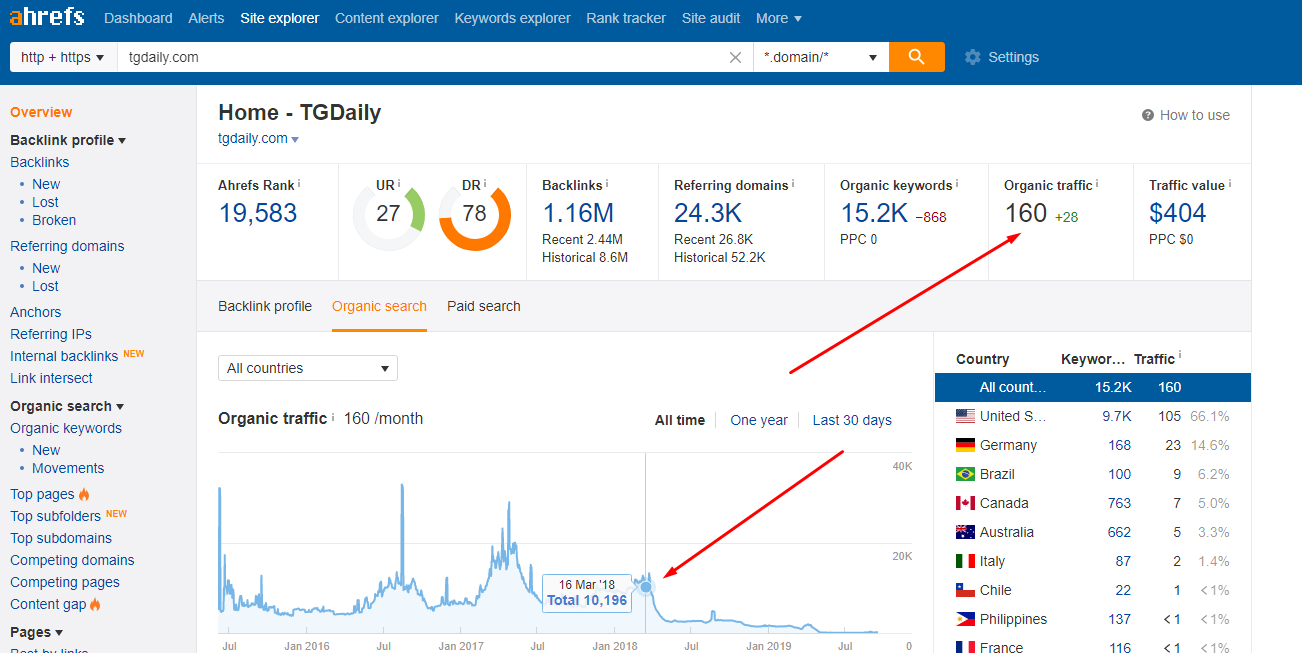The height and width of the screenshot is (653, 1302).
Task: Select the All countries row in country table
Action: (1093, 387)
